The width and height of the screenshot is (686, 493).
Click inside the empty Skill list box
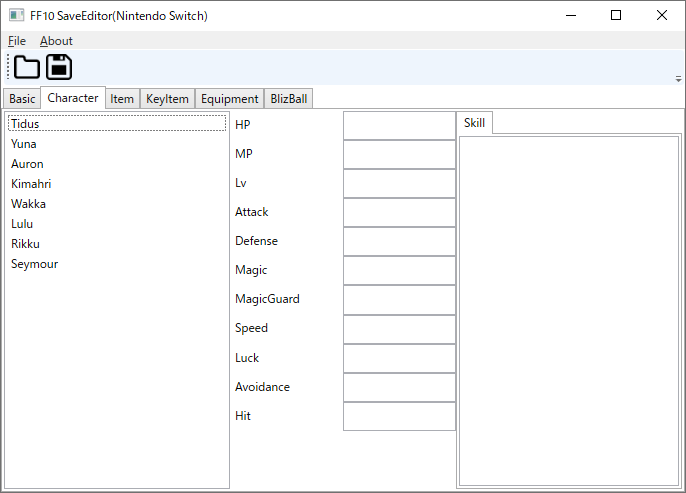tap(569, 311)
